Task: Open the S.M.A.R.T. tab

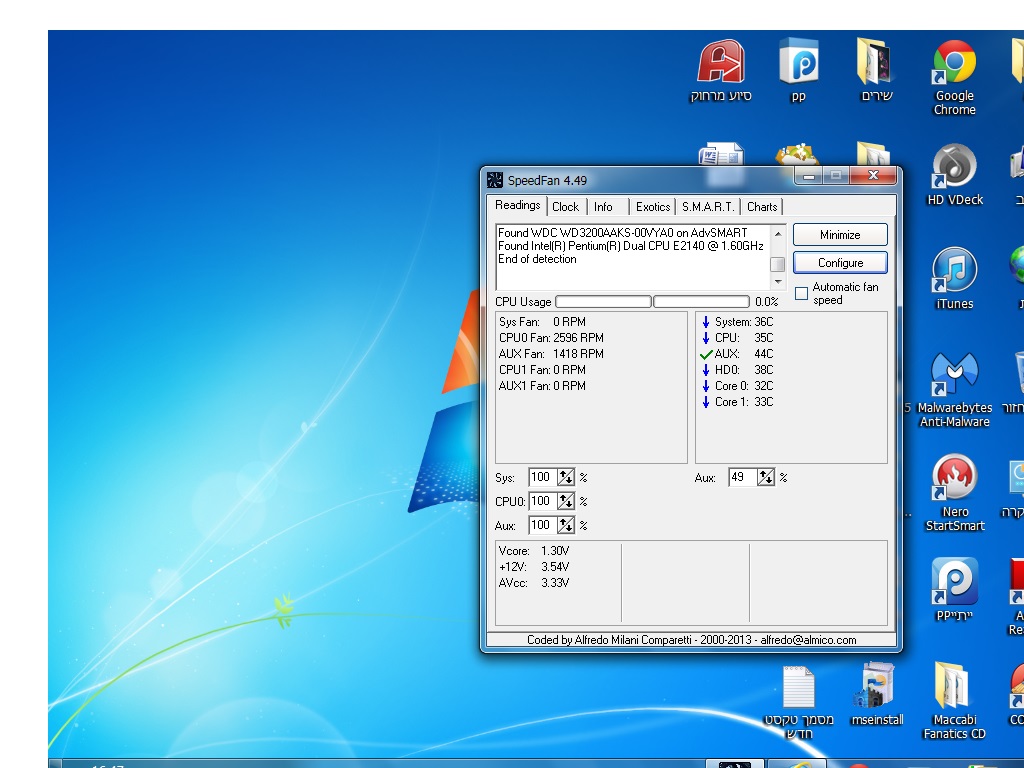Action: tap(707, 206)
